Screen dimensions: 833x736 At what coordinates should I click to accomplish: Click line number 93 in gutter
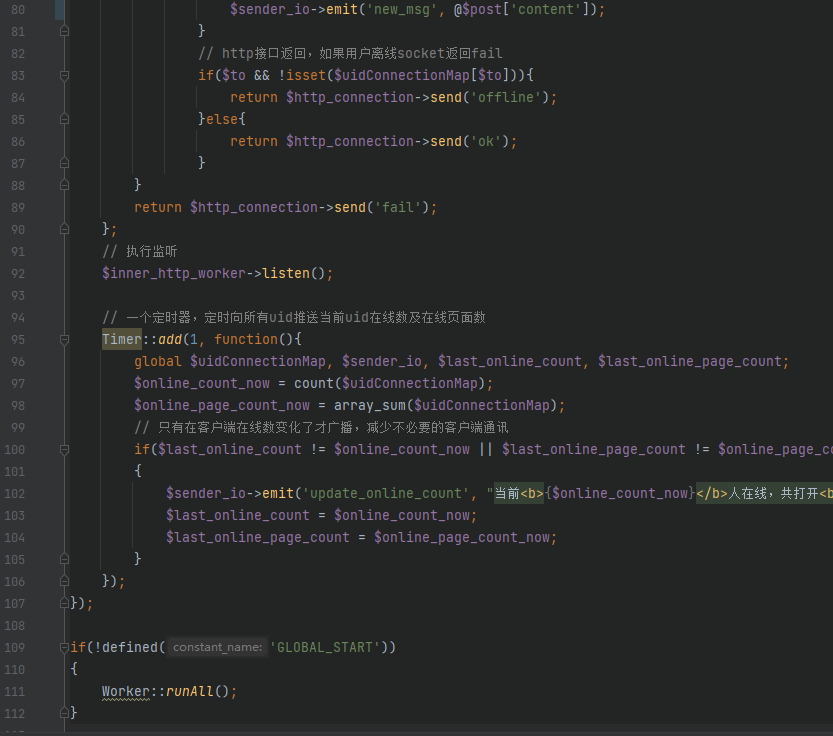tap(18, 295)
